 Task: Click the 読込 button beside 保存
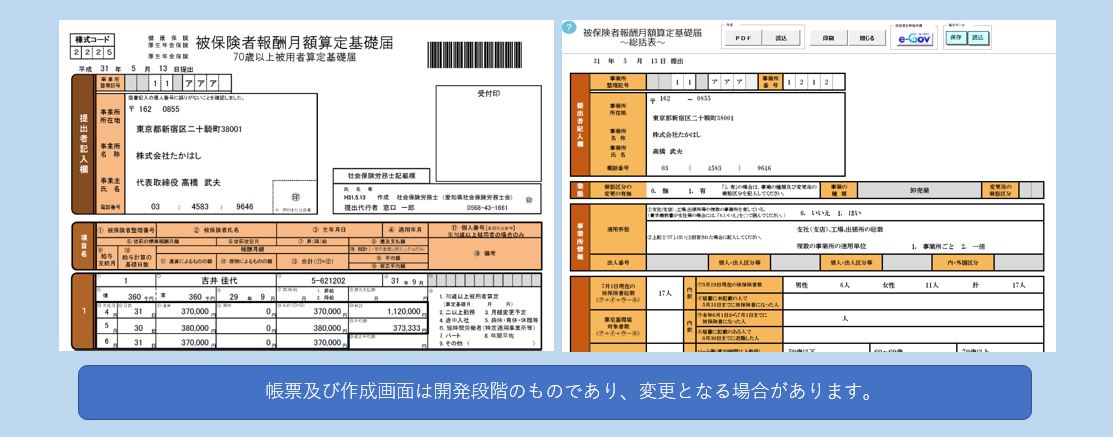(x=978, y=37)
